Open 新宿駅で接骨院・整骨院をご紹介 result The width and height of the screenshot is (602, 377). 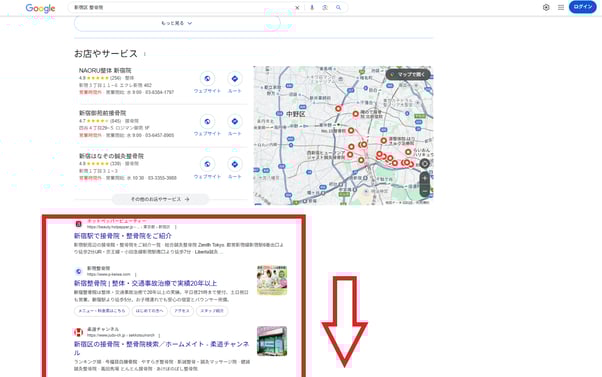click(123, 236)
